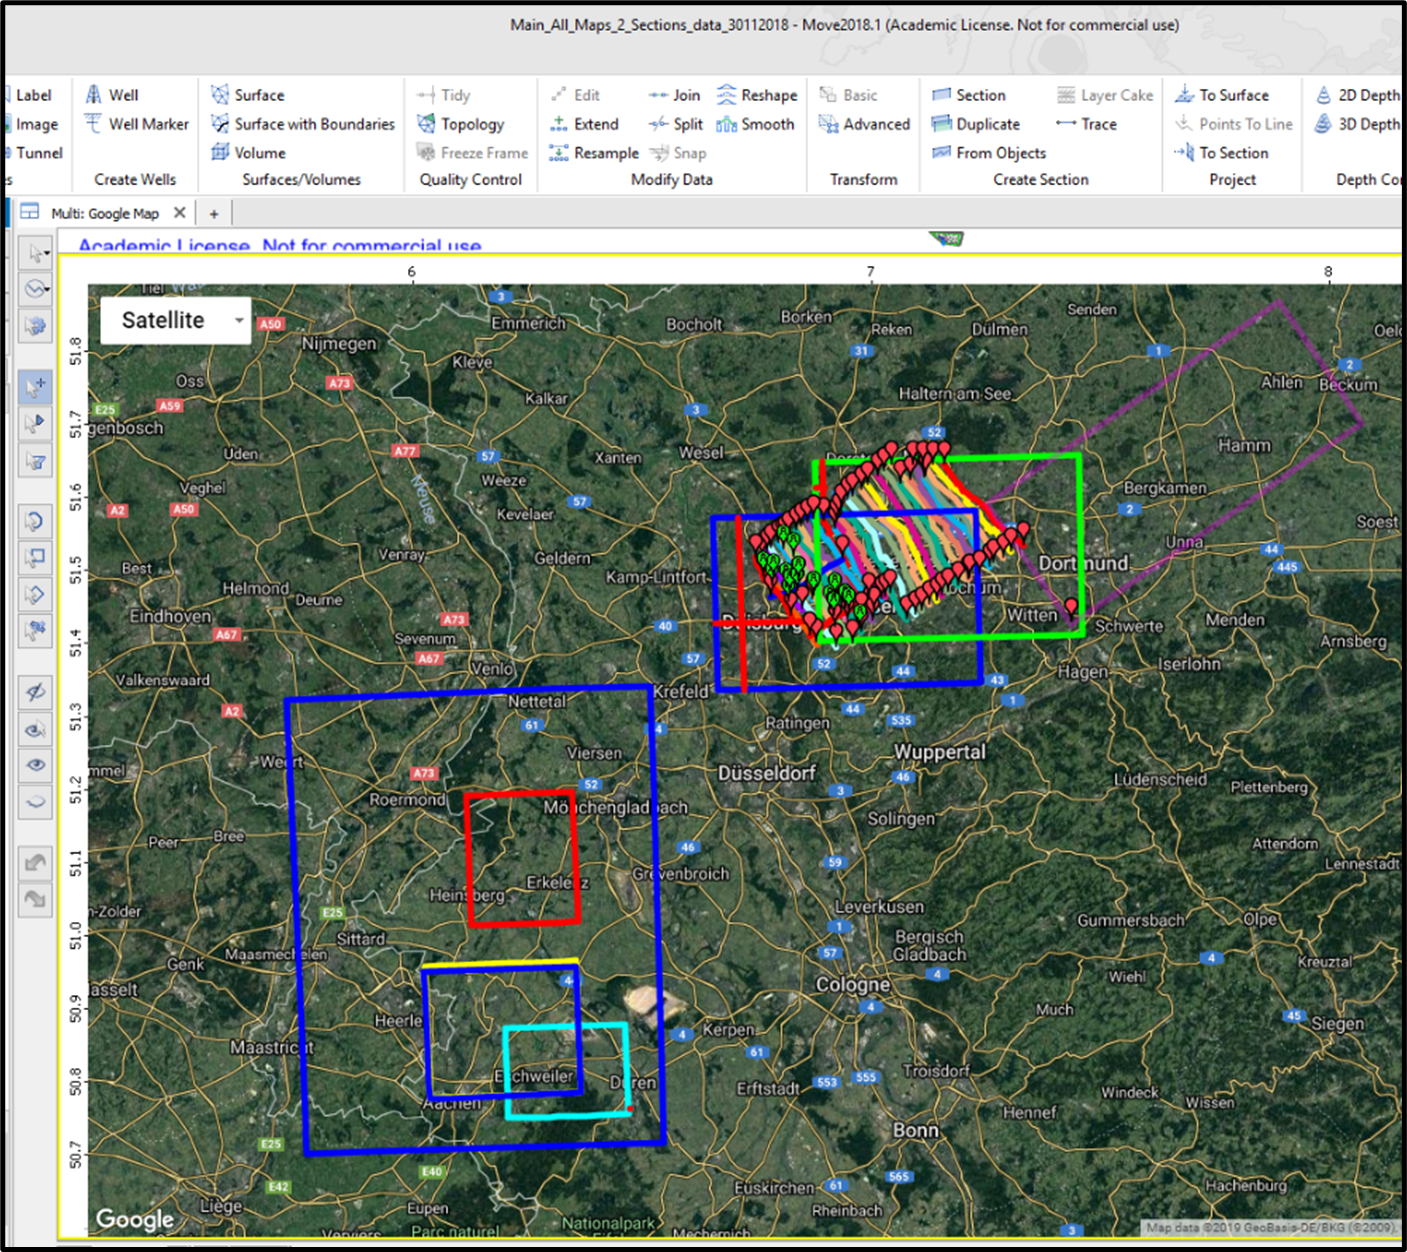This screenshot has width=1407, height=1252.
Task: Select the Well creation tool
Action: point(112,95)
